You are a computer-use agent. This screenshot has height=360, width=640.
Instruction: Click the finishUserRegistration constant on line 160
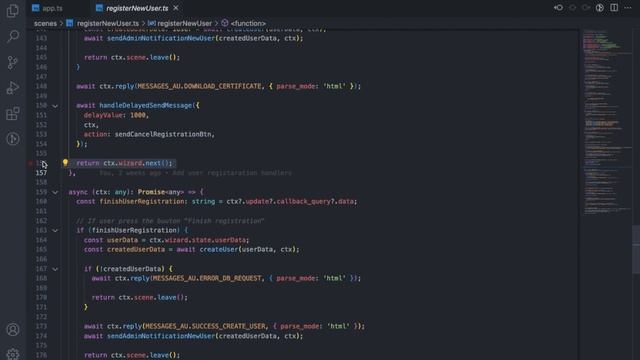tap(142, 201)
